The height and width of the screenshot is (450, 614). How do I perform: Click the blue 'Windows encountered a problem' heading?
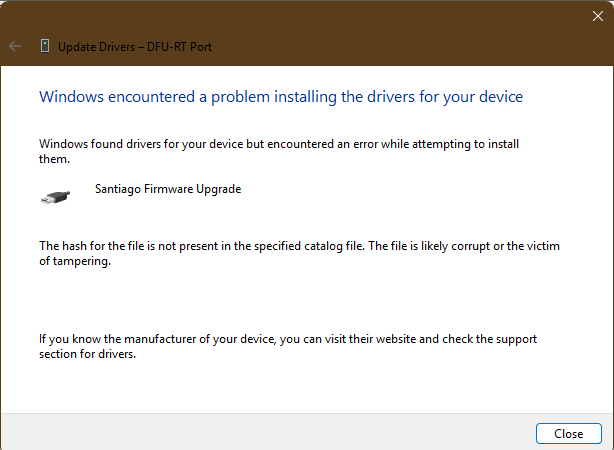coord(281,97)
